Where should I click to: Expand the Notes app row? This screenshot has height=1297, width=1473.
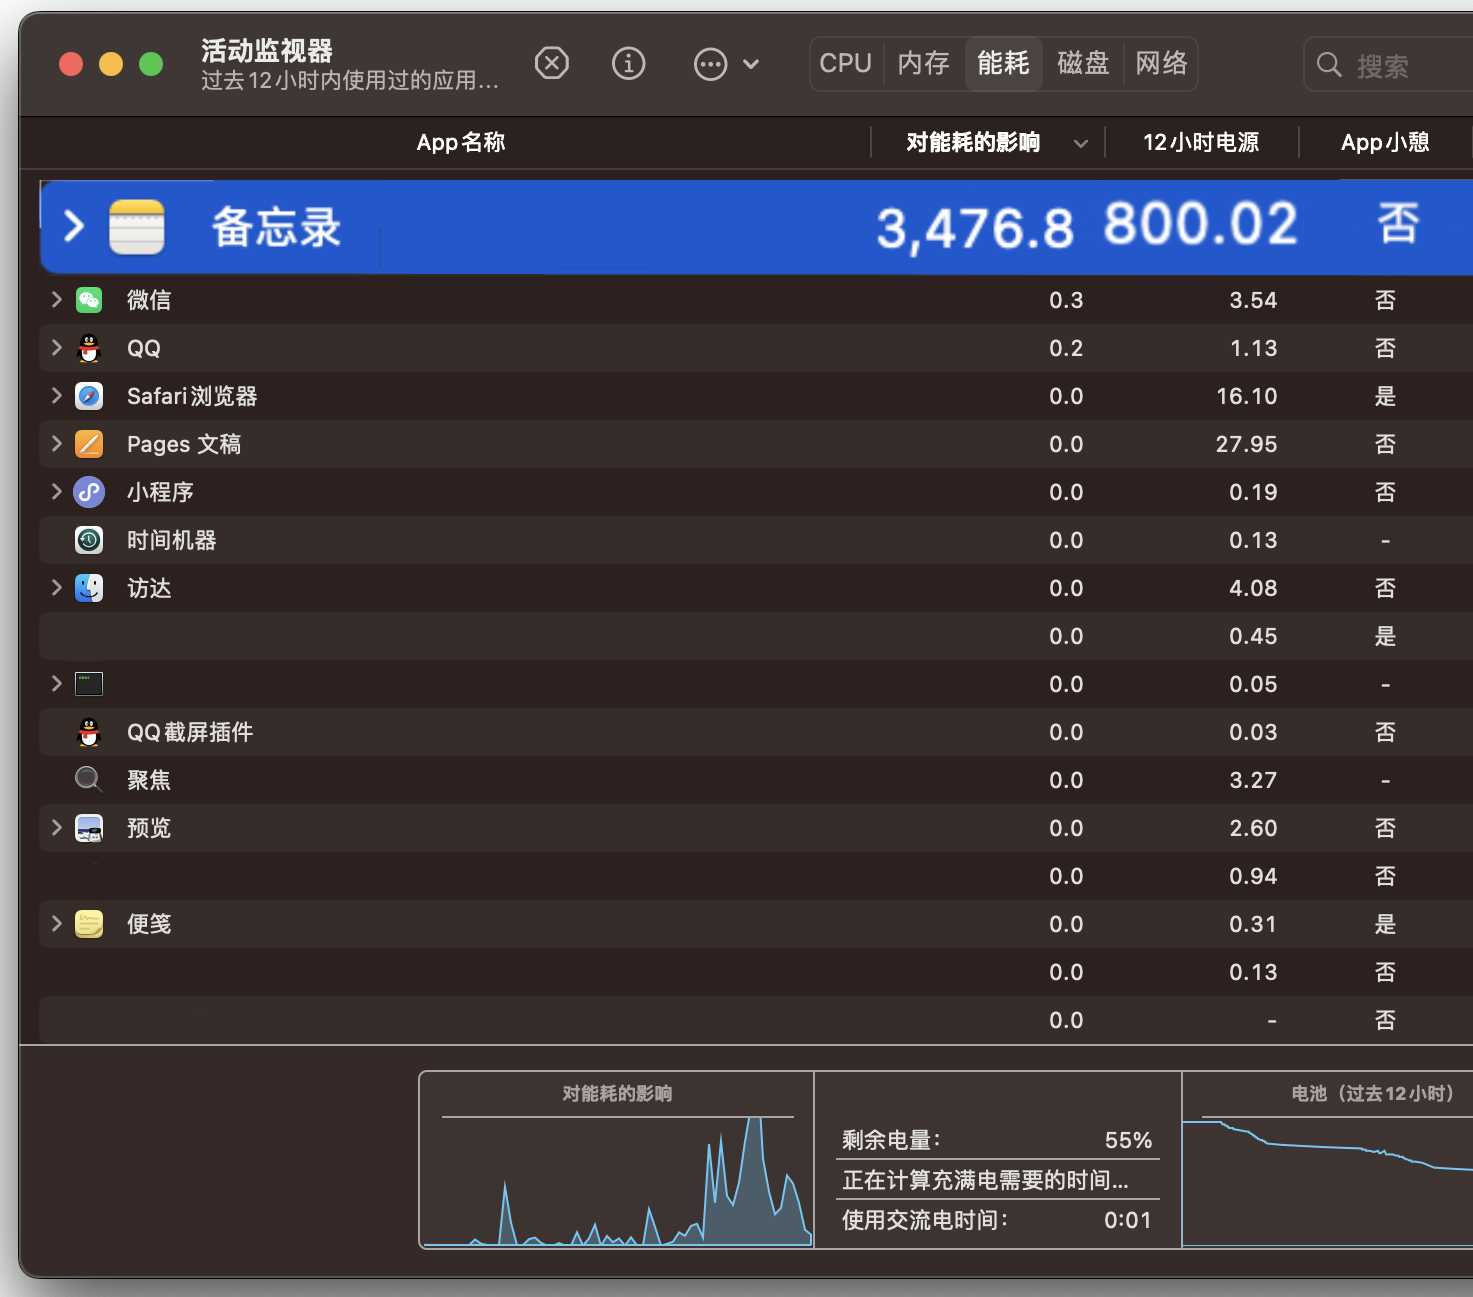click(73, 226)
